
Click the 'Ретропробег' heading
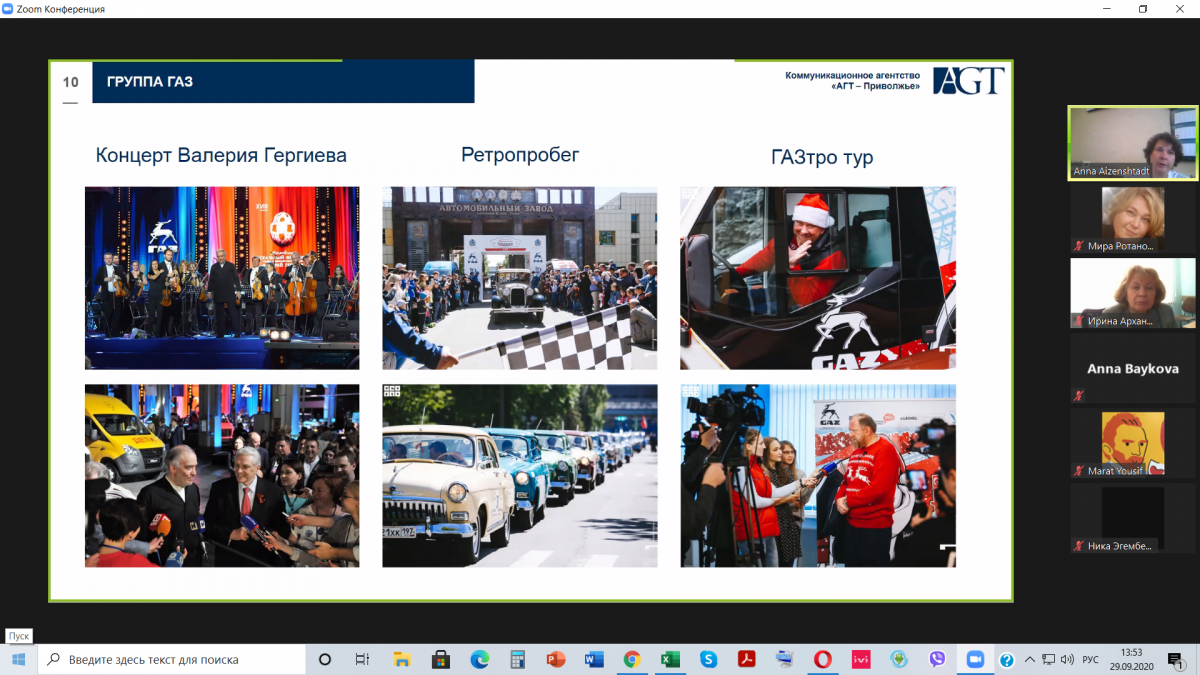pyautogui.click(x=520, y=154)
